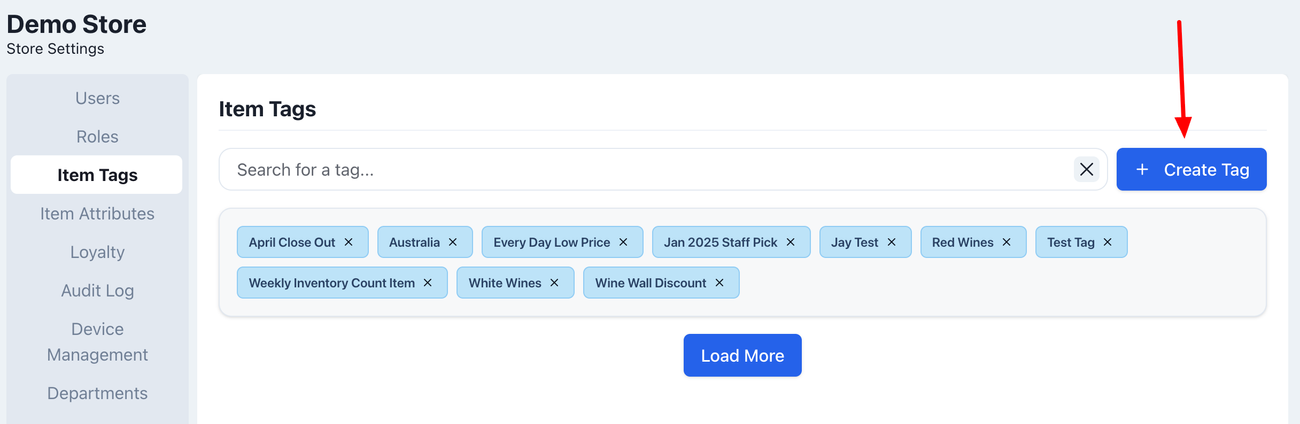Screen dimensions: 1300x424
Task: Focus the Search for a tag input
Action: (x=640, y=169)
